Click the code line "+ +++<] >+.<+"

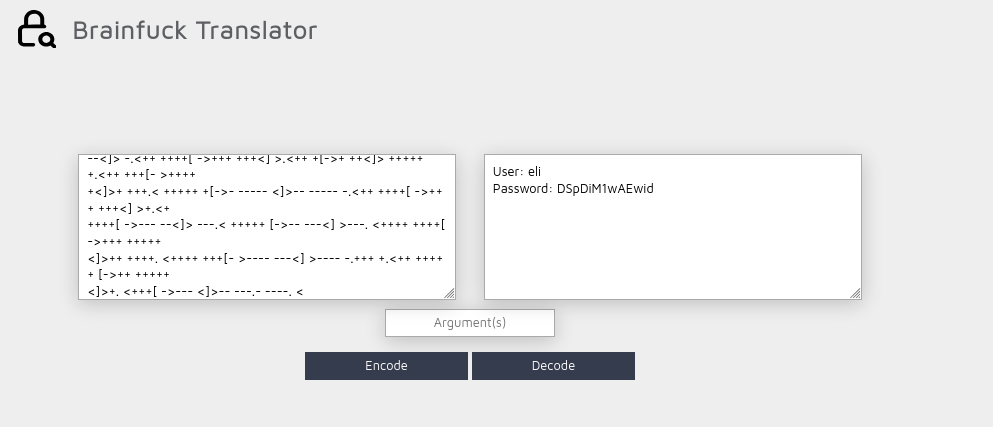pyautogui.click(x=129, y=208)
